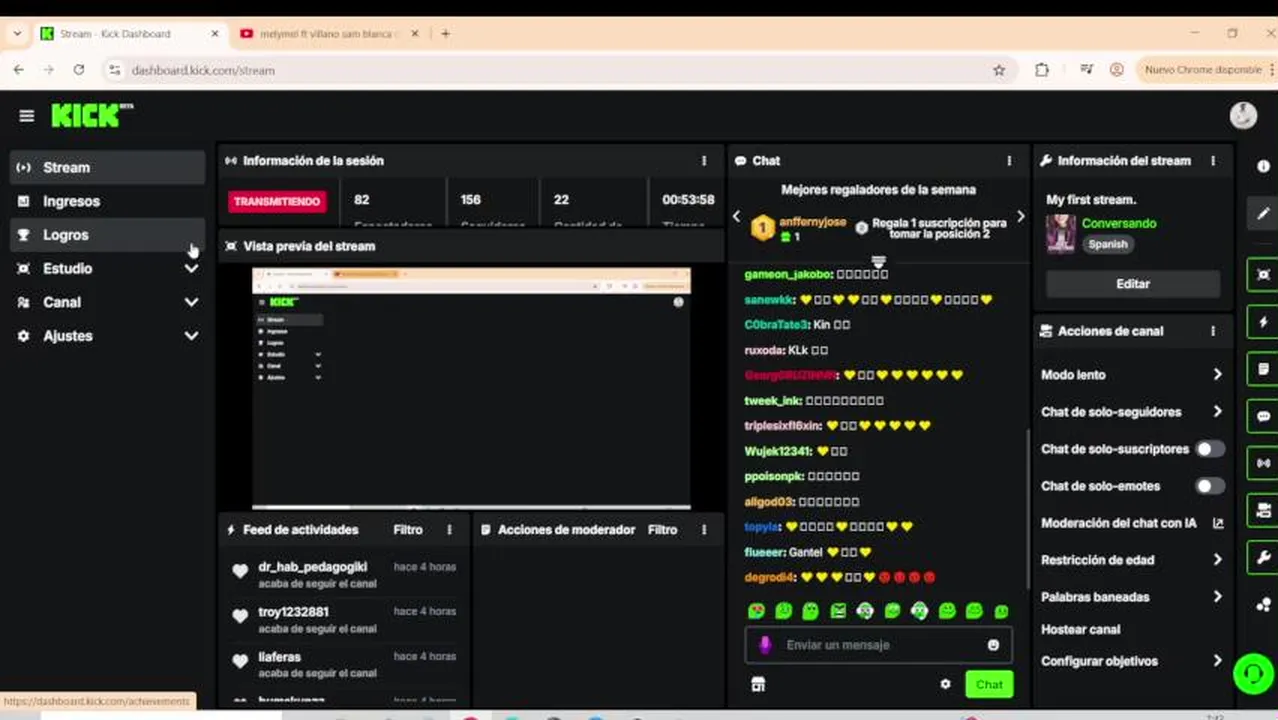Viewport: 1278px width, 720px height.
Task: Click Nuevo Chrome disponible update button
Action: tap(1202, 70)
